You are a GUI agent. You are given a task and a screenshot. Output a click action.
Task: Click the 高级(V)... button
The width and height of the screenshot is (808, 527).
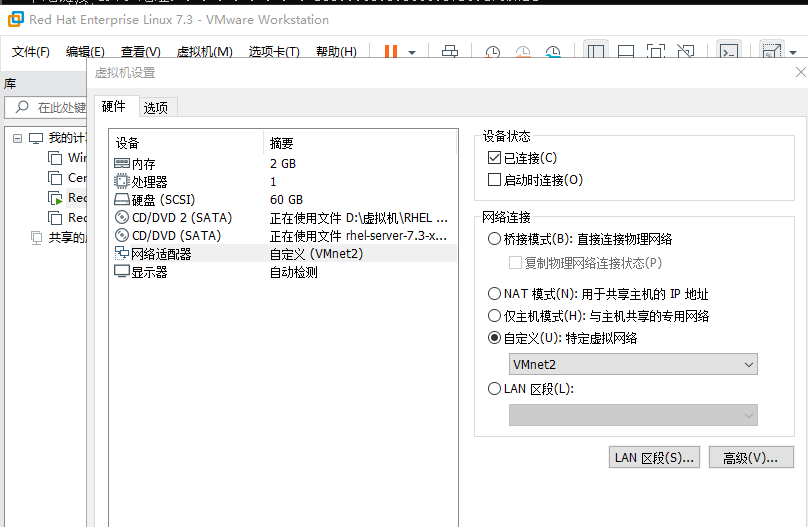751,457
